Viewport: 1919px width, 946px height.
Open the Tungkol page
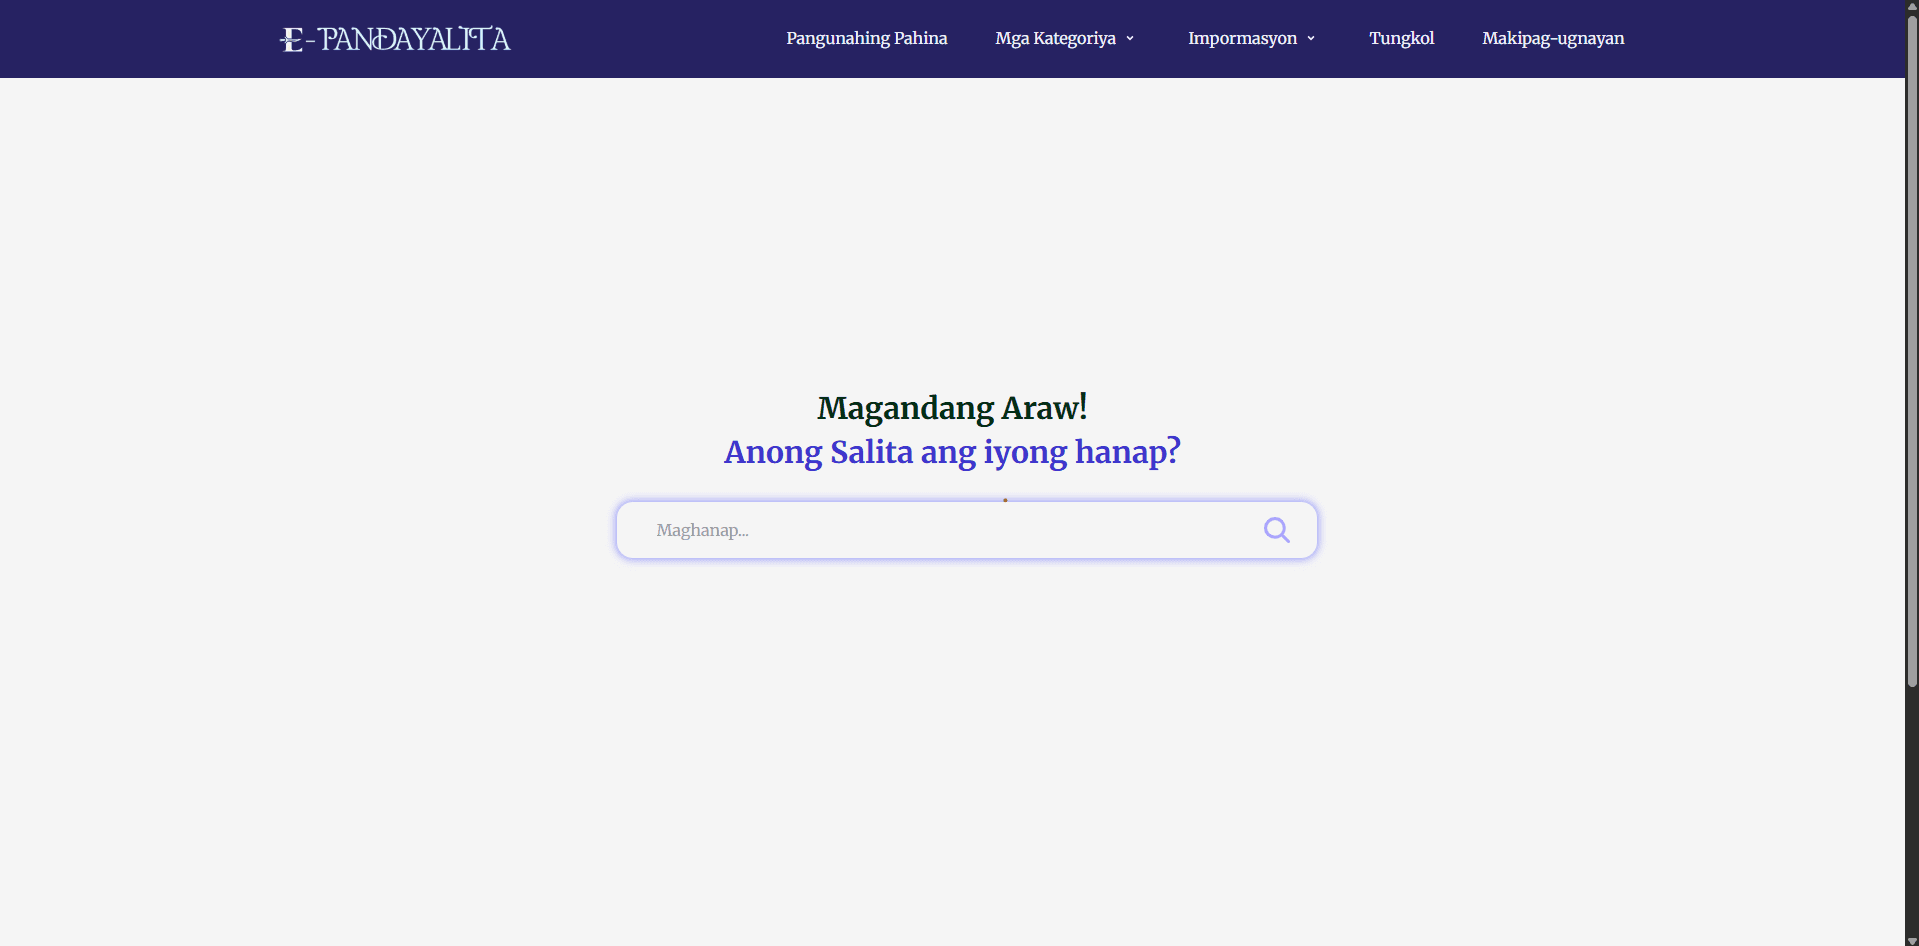(1401, 39)
